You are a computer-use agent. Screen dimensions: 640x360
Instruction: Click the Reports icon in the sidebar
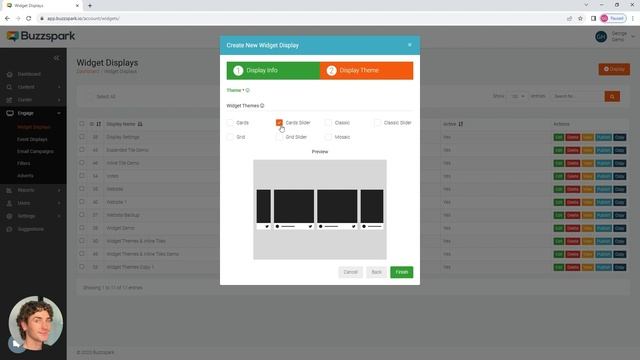click(9, 190)
